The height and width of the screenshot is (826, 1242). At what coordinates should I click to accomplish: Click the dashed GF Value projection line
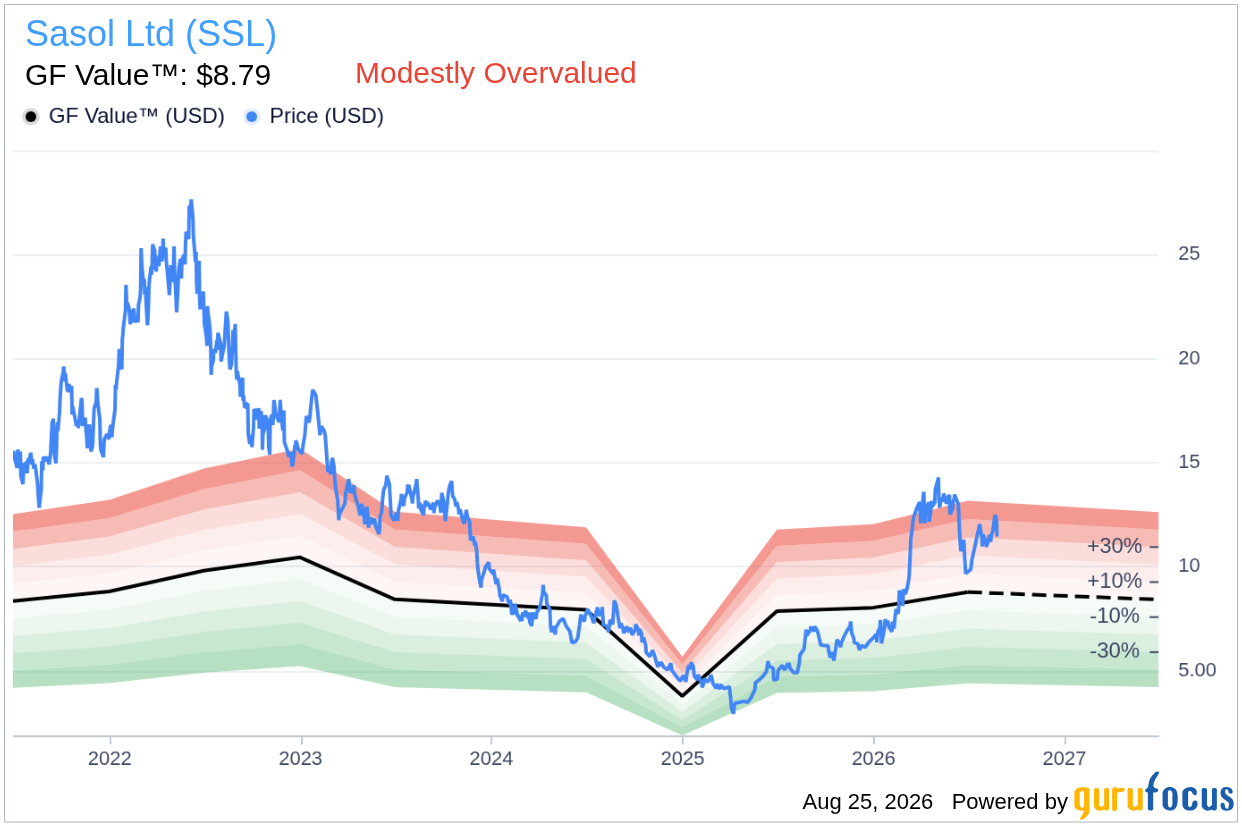coord(1064,596)
